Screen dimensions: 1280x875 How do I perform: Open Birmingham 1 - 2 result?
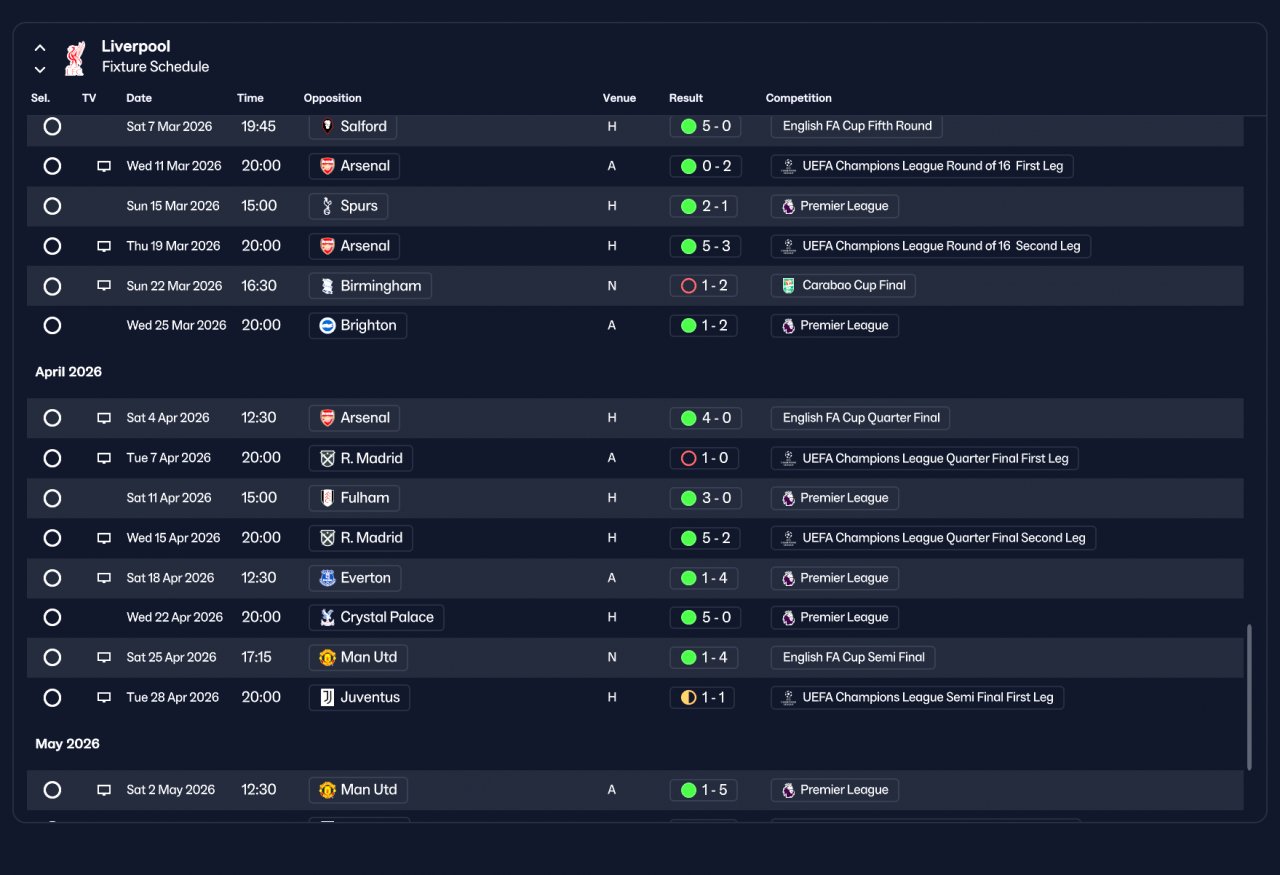704,286
